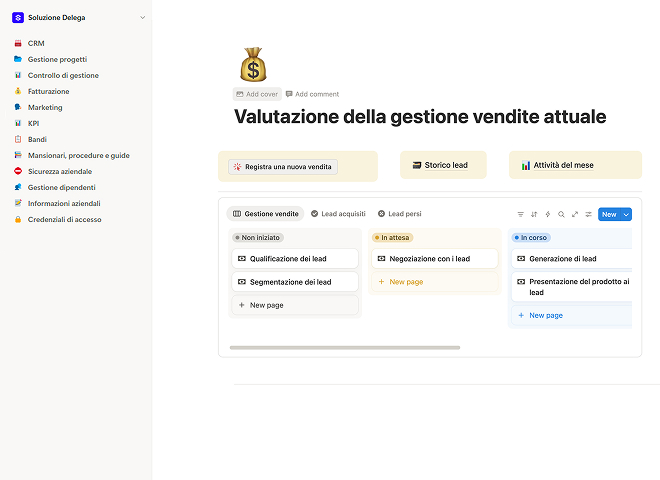Click the page title Valutazione della gestione vendite attuale
The width and height of the screenshot is (660, 480).
pos(420,117)
